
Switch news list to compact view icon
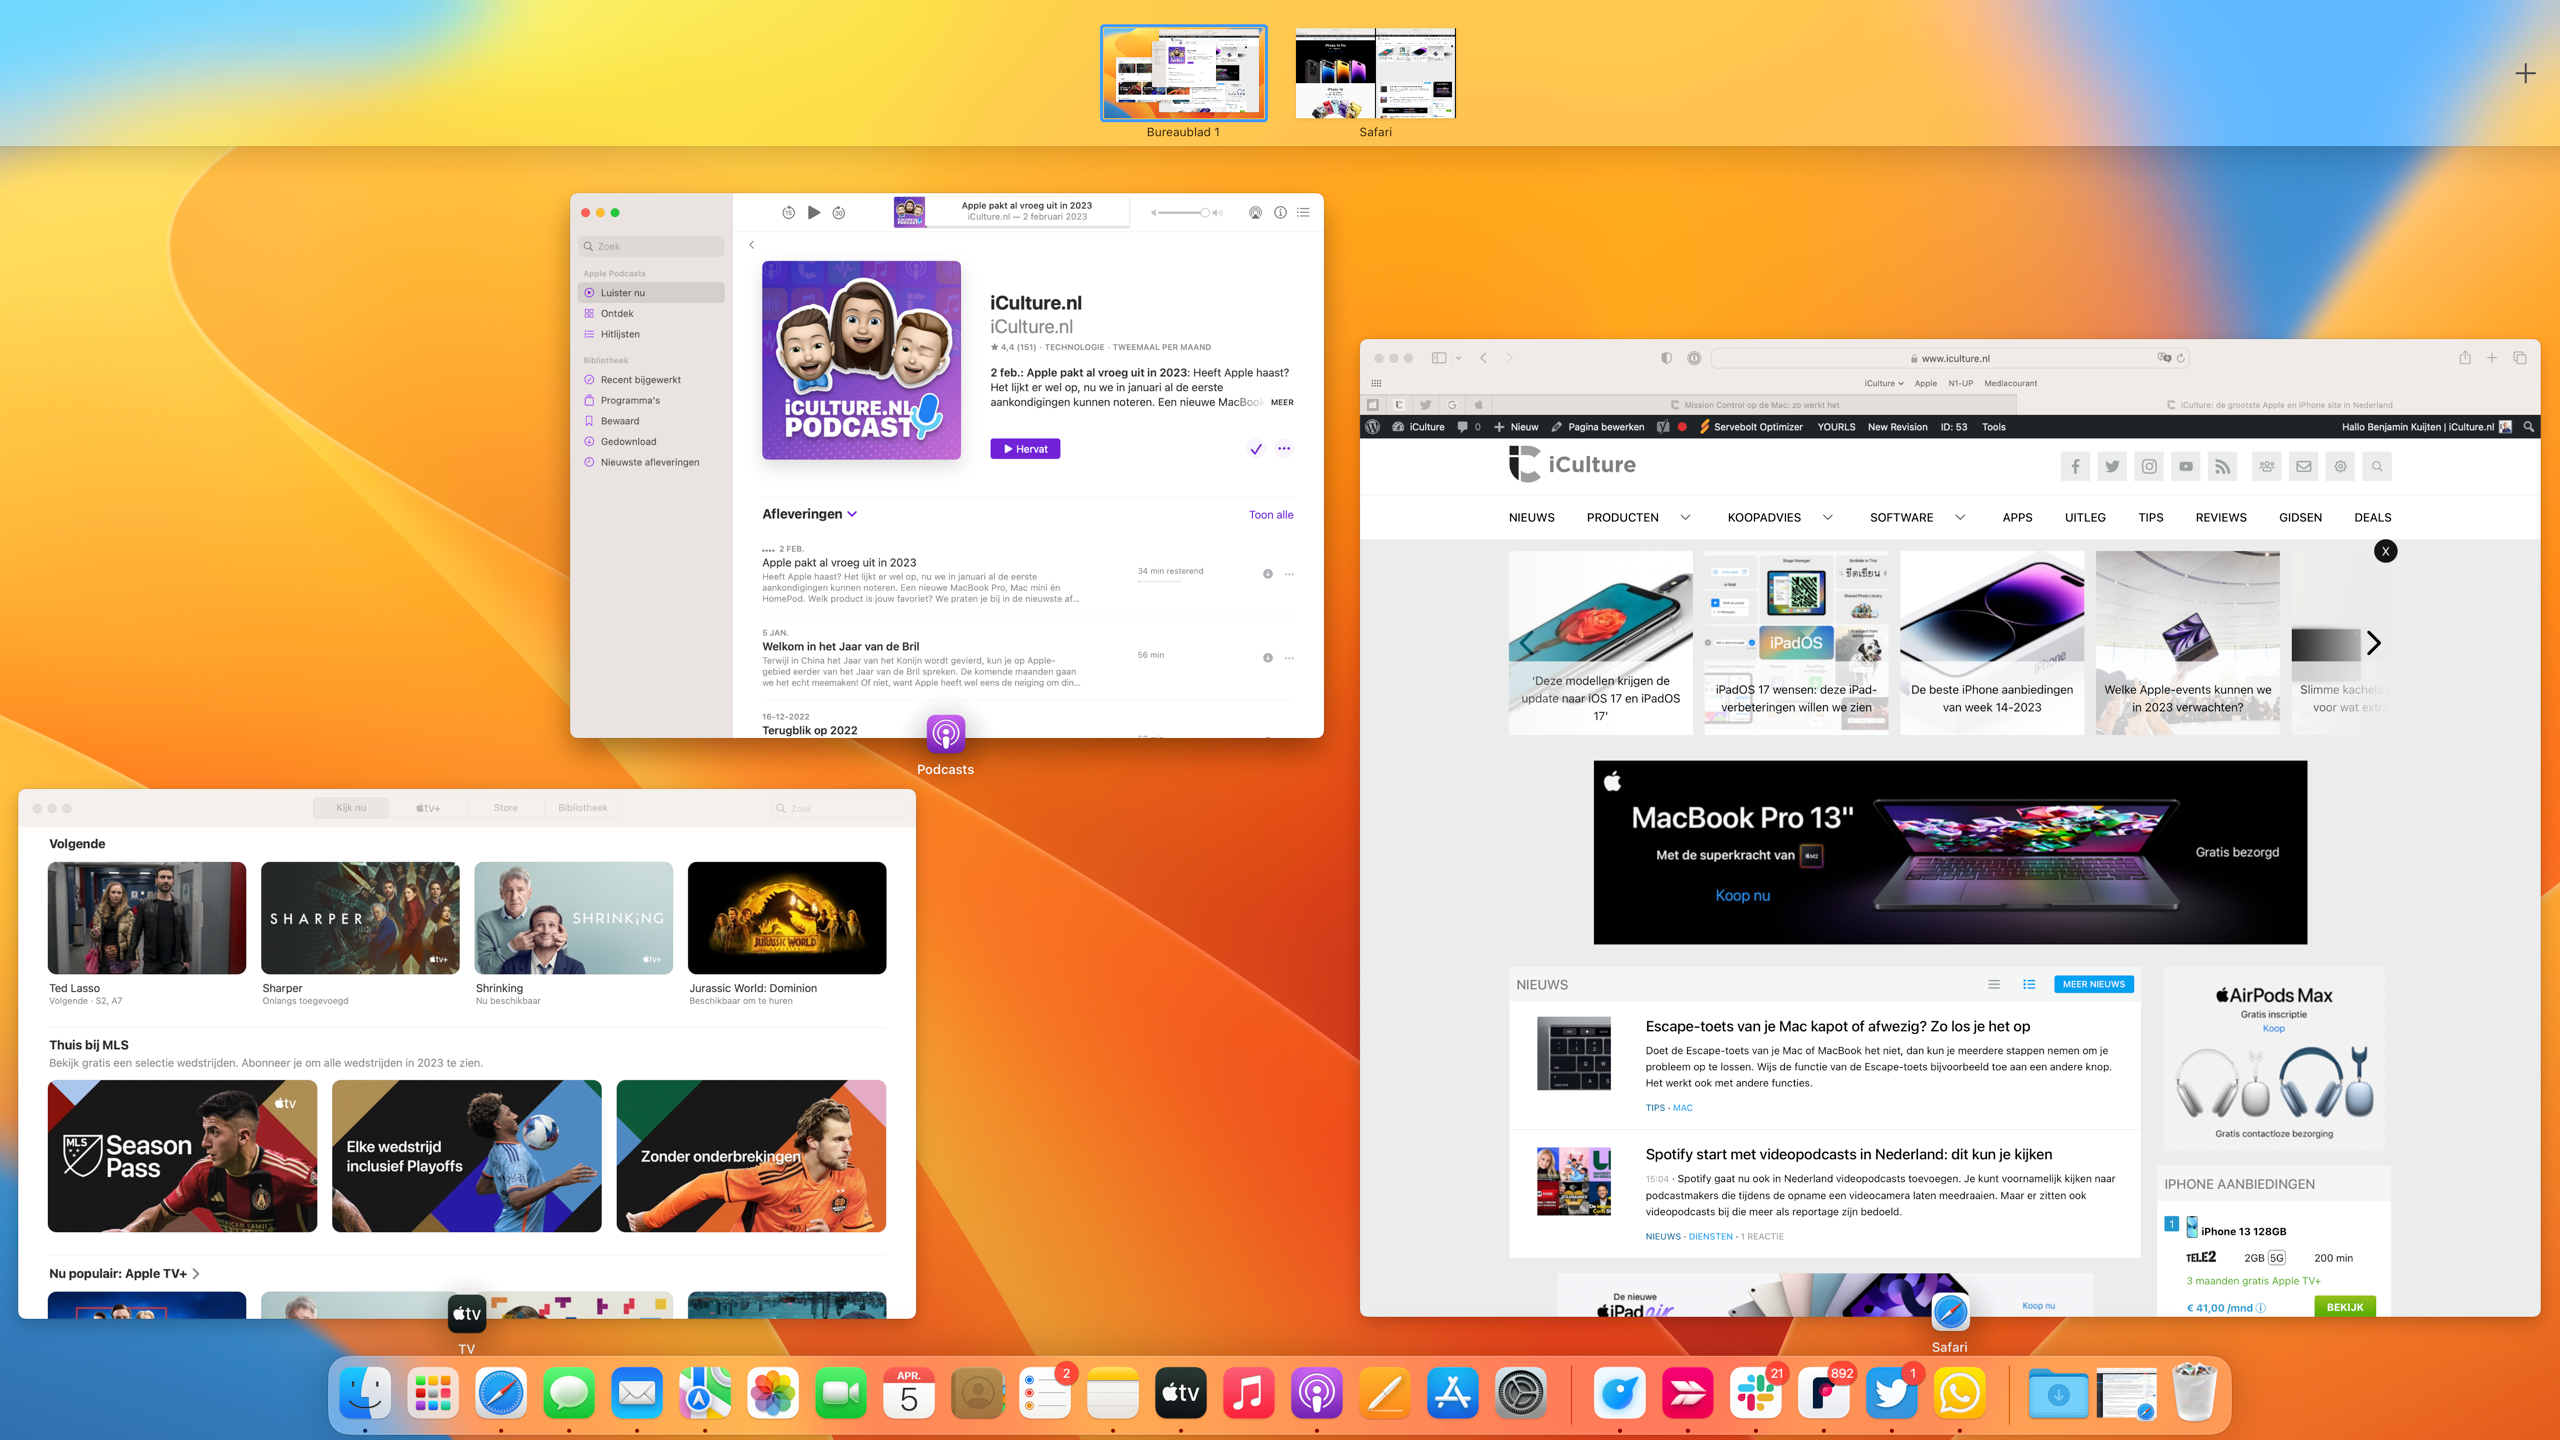[x=1994, y=985]
